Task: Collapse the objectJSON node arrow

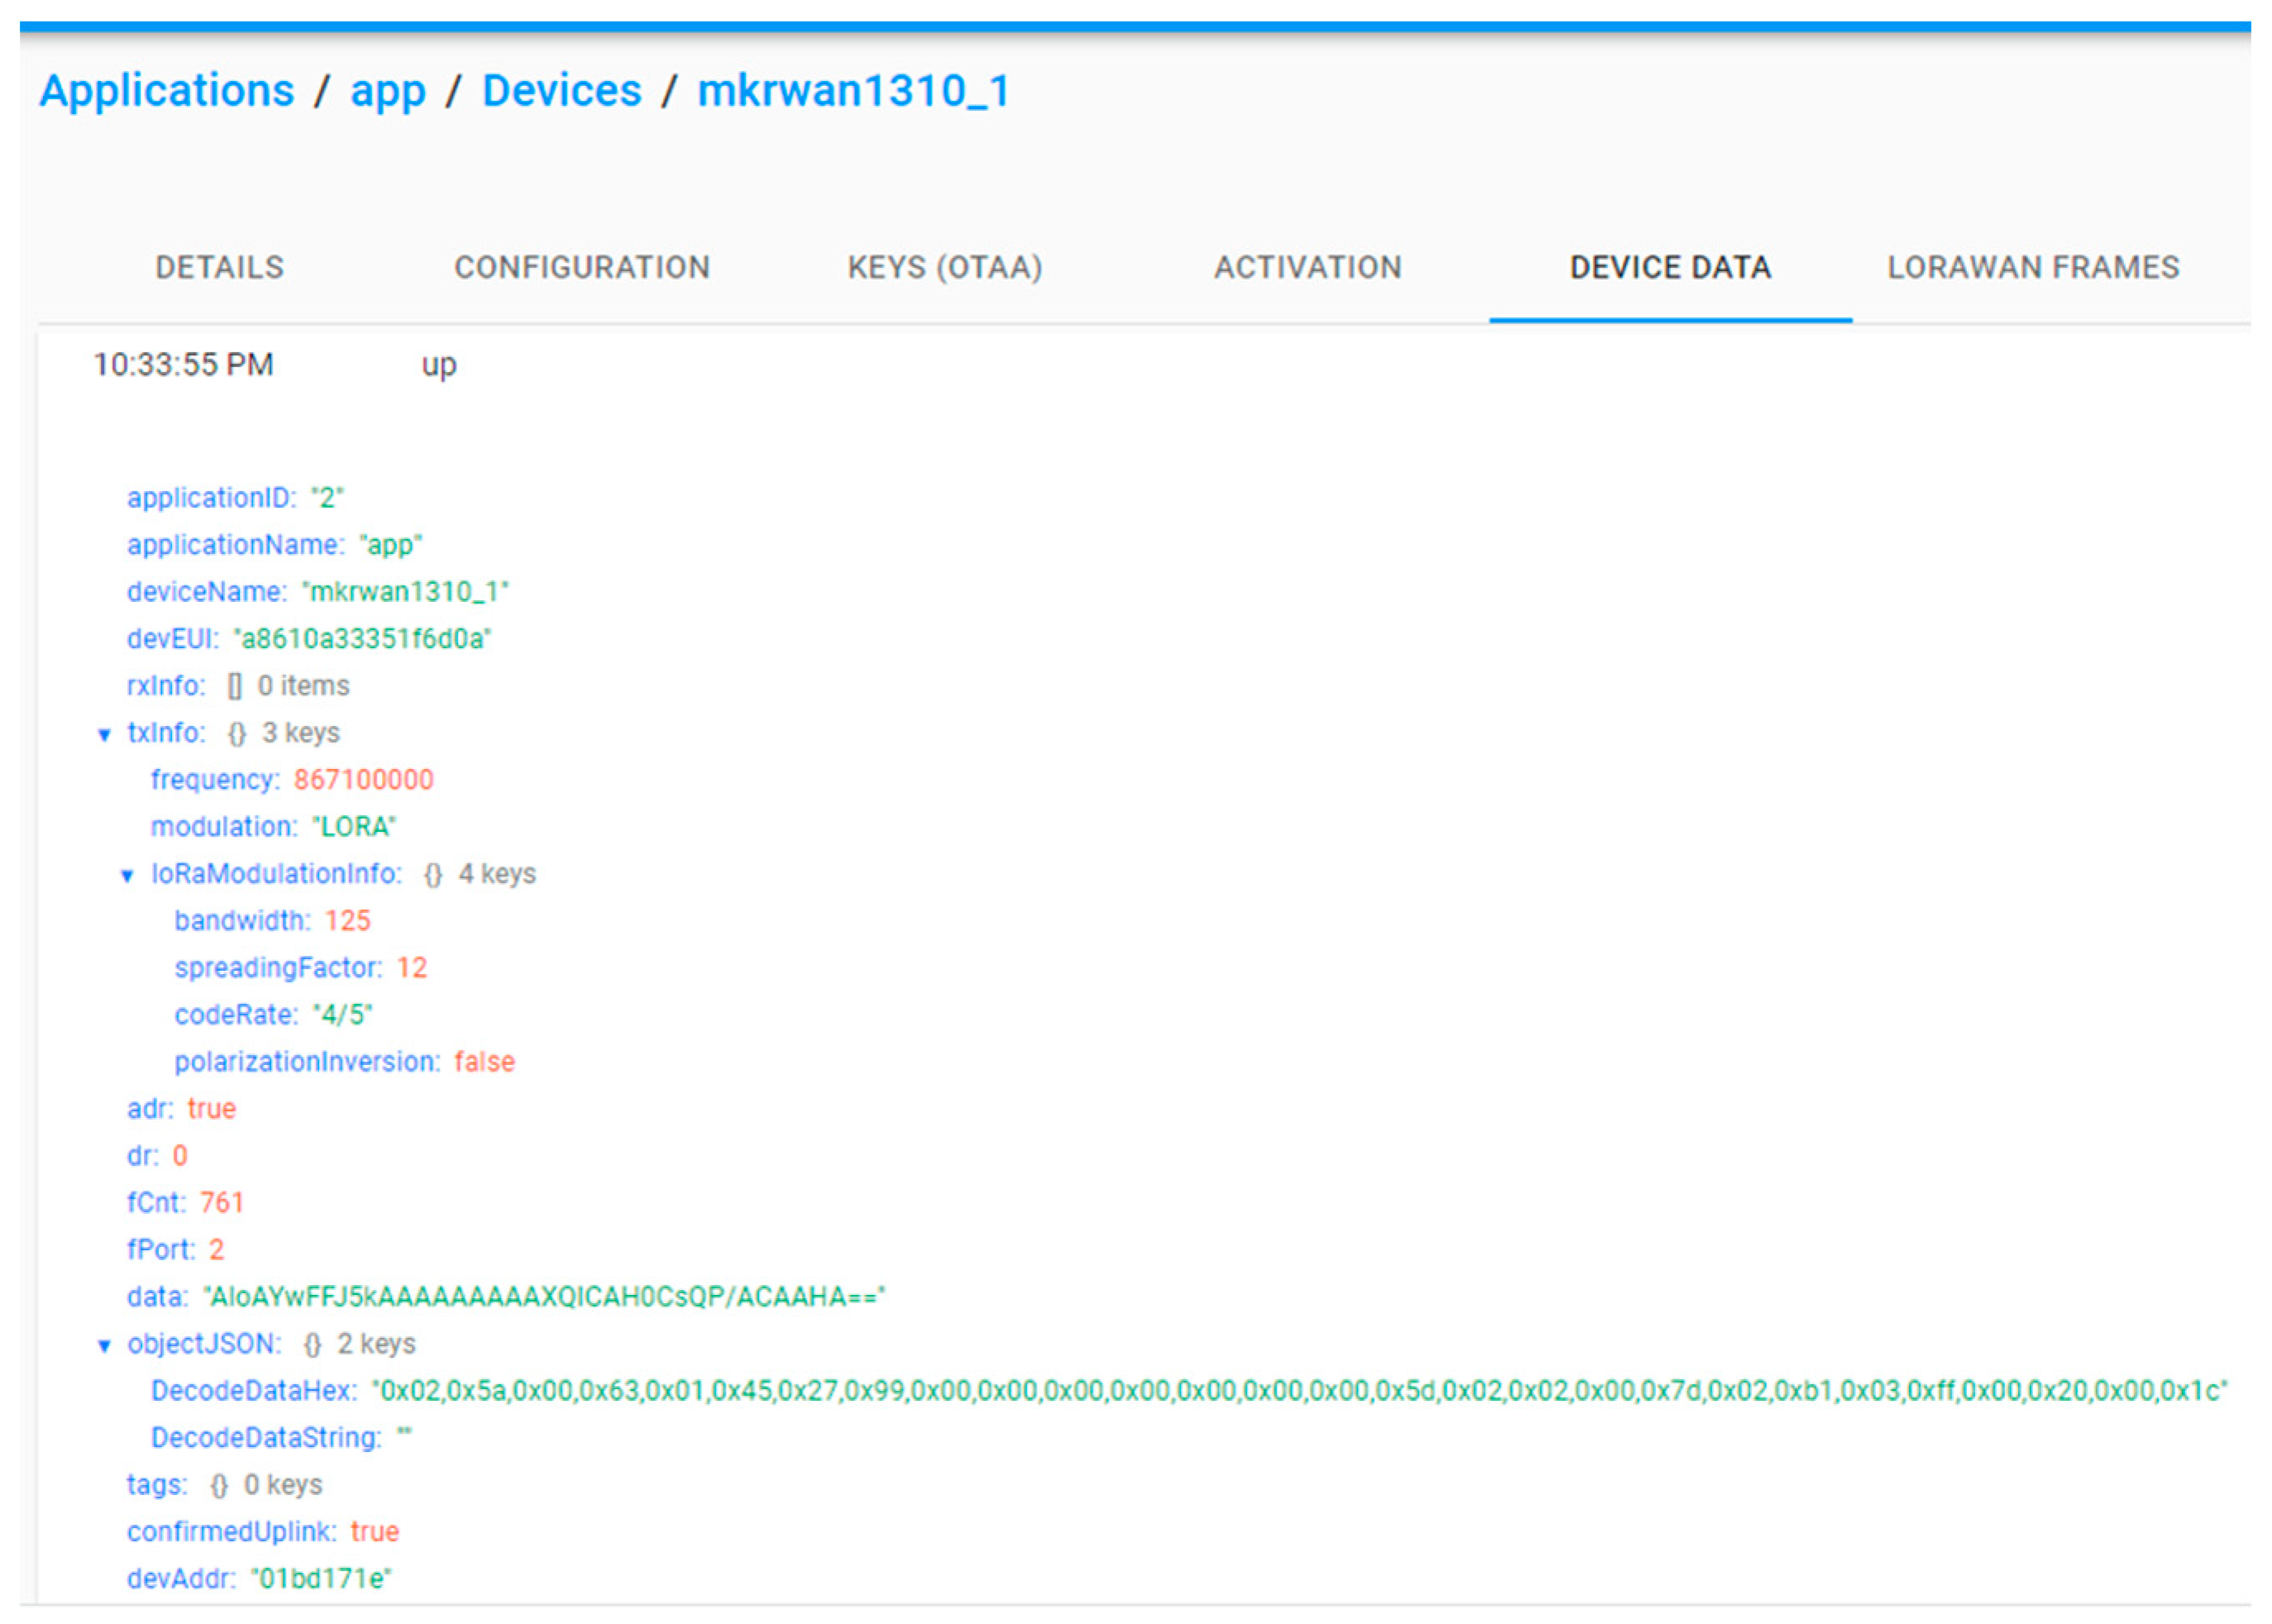Action: [x=104, y=1346]
